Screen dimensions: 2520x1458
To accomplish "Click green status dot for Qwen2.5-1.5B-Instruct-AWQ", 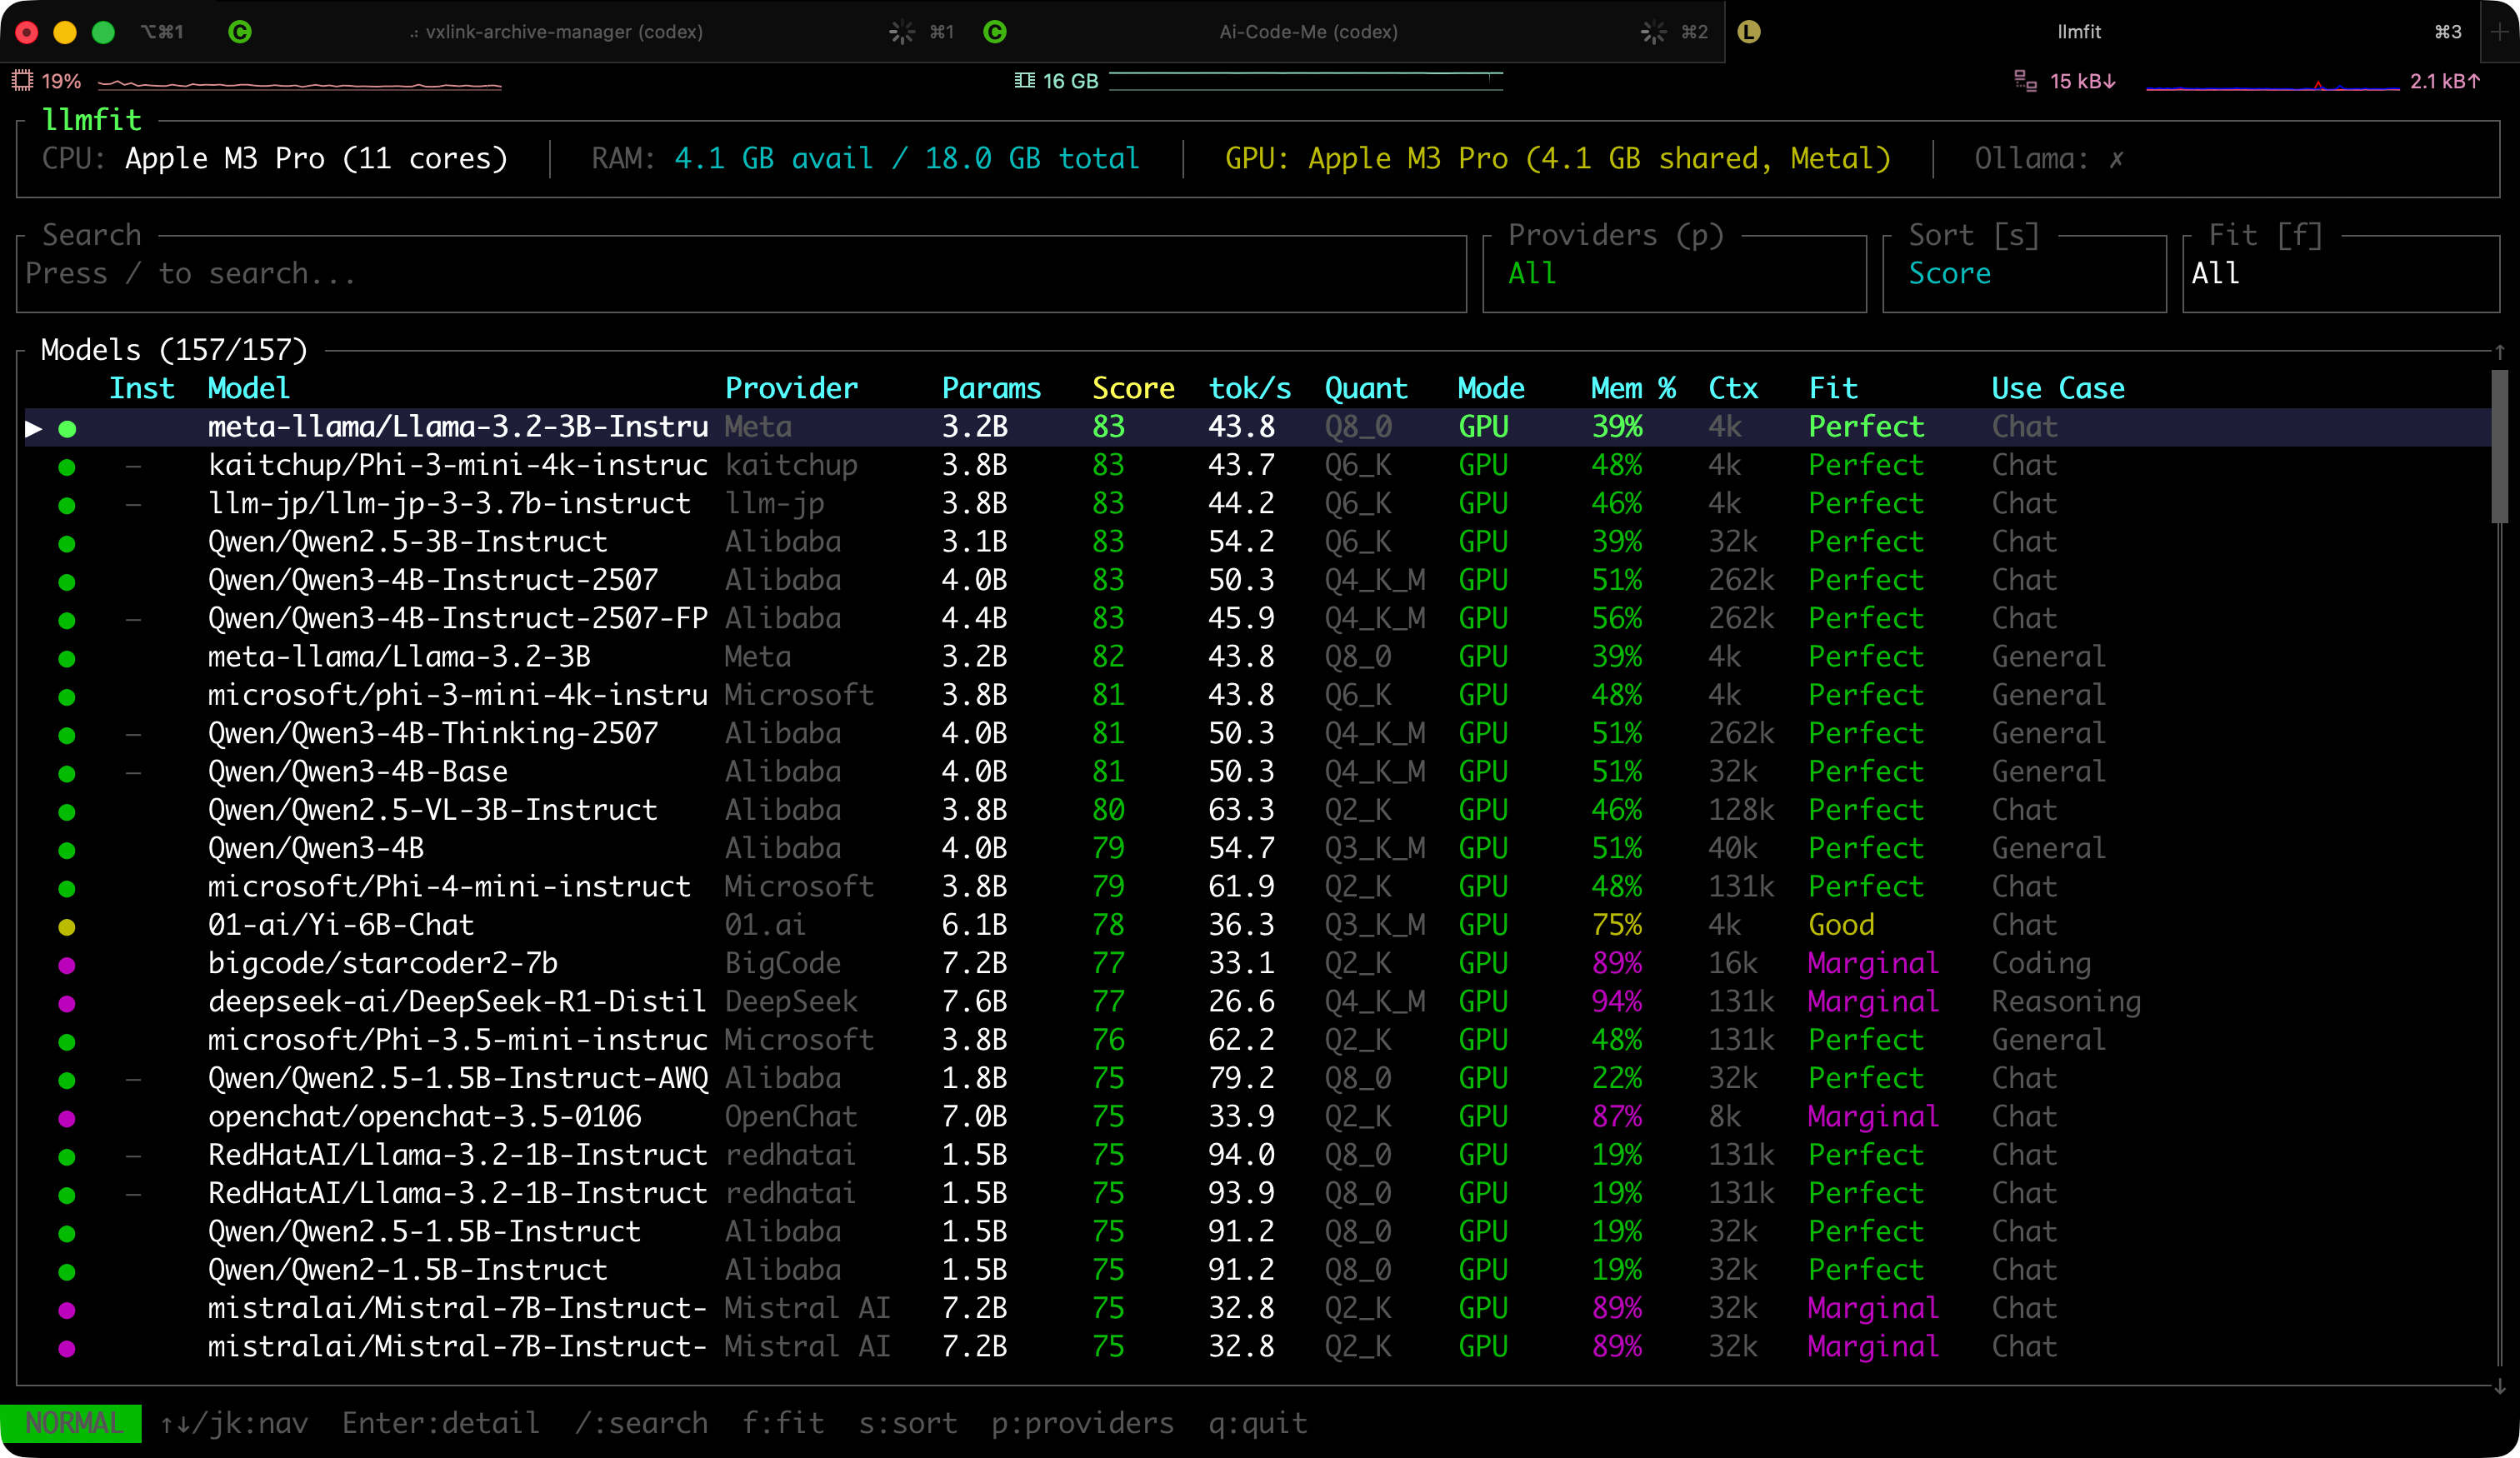I will tap(67, 1080).
